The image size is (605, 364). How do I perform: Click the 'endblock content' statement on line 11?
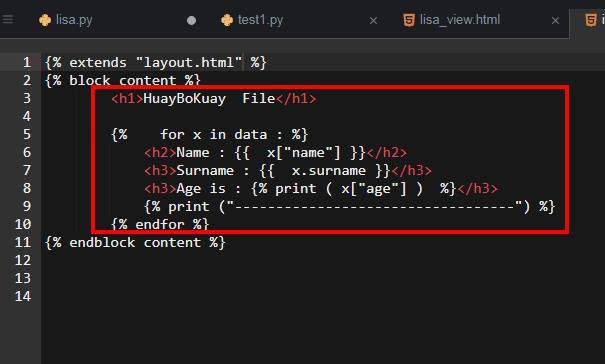[x=135, y=243]
